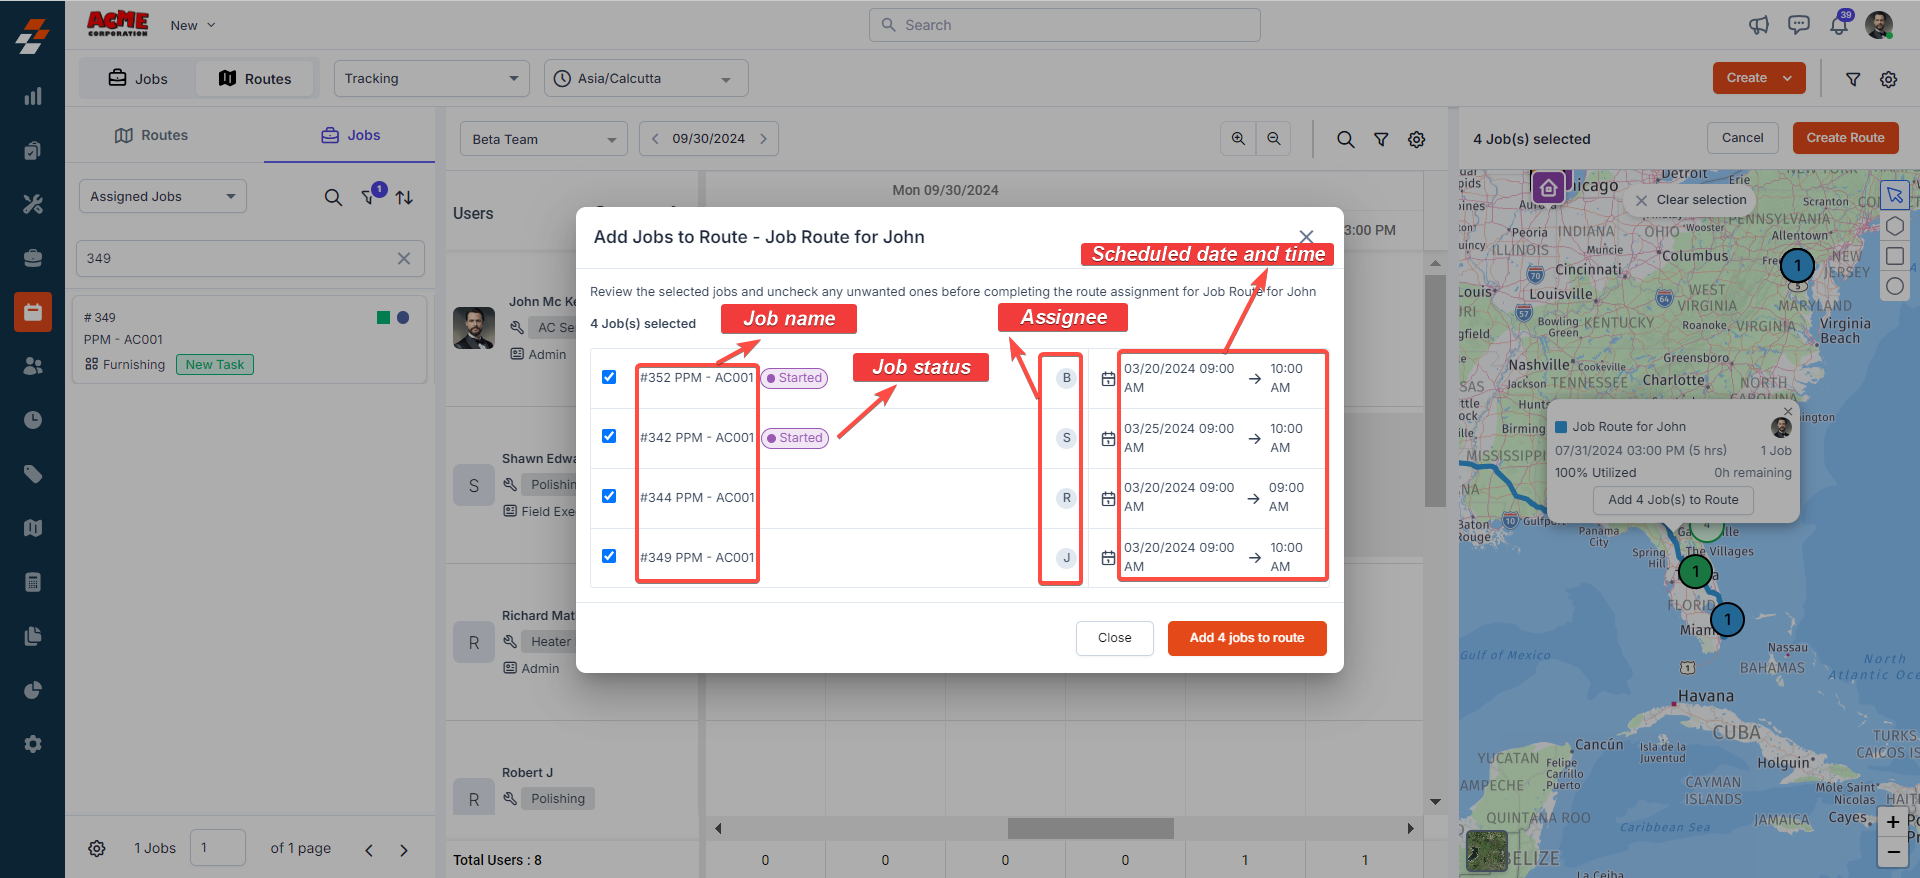The height and width of the screenshot is (878, 1920).
Task: Click the Cancel button above map
Action: 1742,138
